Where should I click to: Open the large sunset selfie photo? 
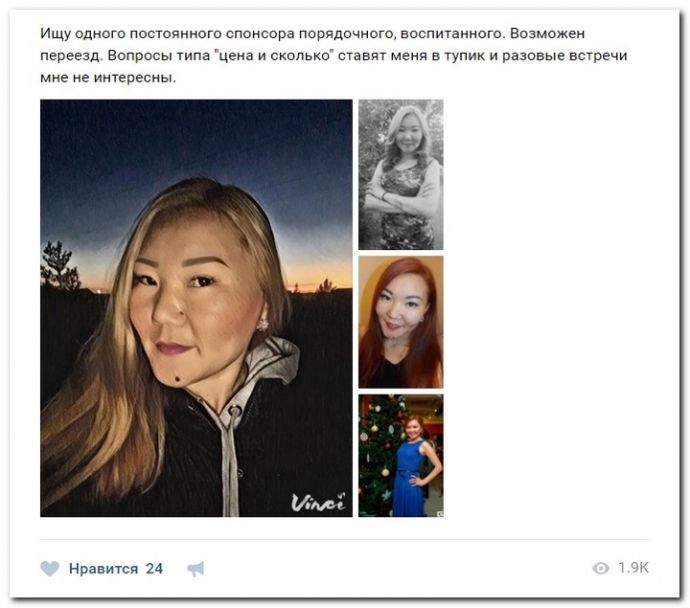(196, 308)
